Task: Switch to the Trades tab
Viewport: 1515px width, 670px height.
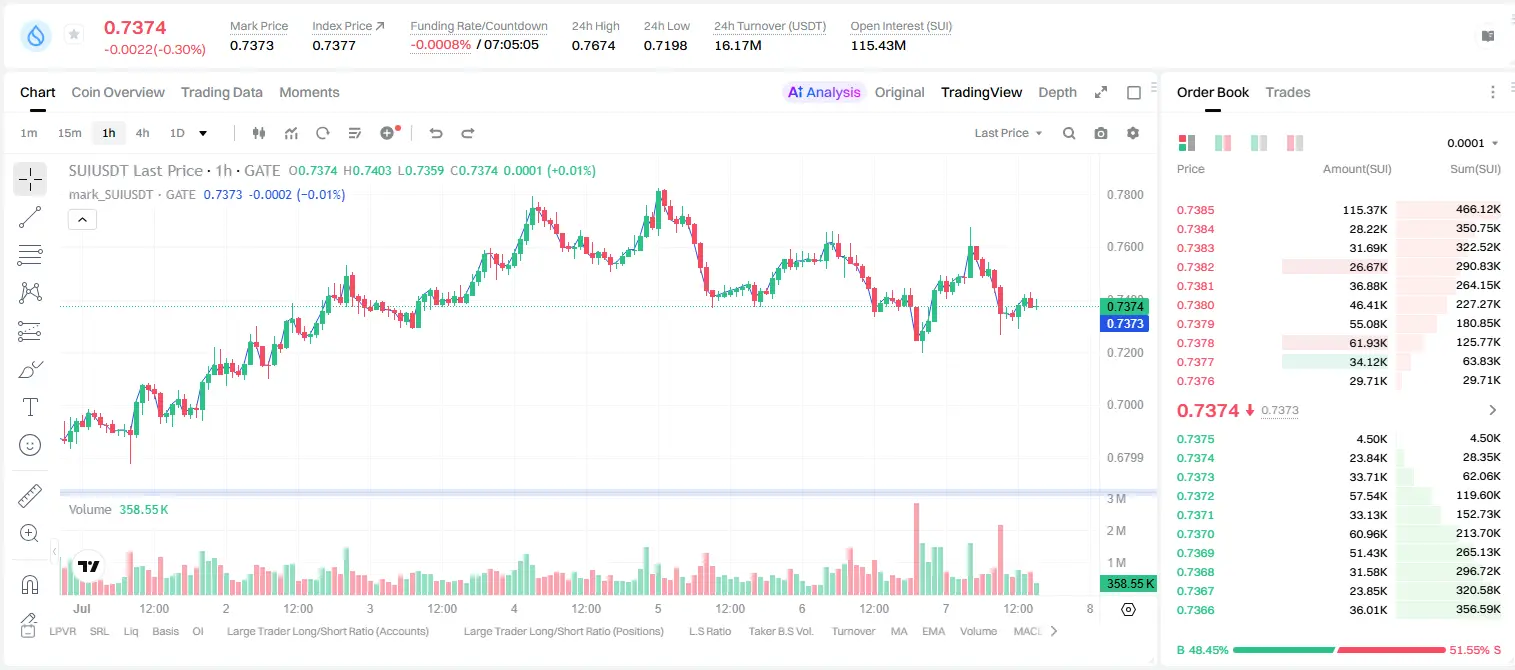Action: 1287,92
